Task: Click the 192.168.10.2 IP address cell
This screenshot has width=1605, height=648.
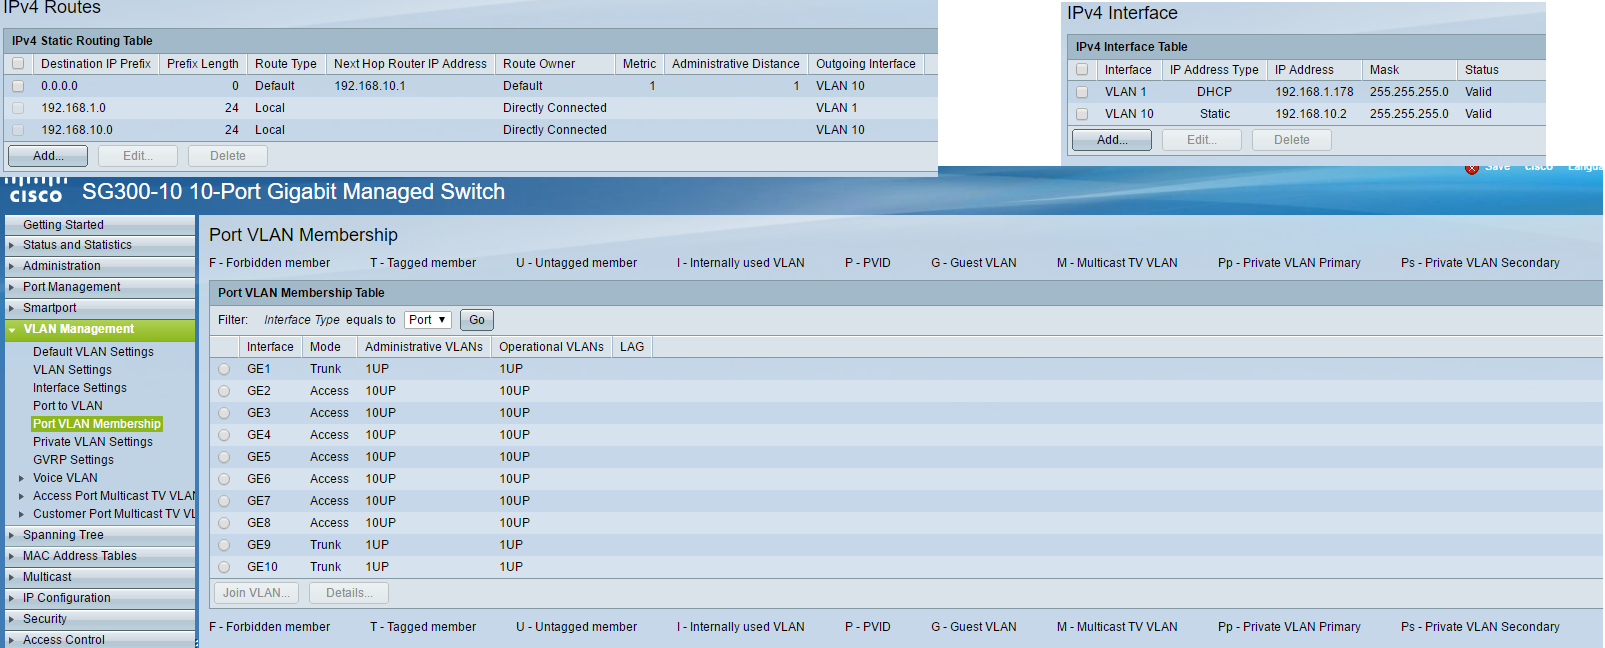Action: pos(1311,114)
